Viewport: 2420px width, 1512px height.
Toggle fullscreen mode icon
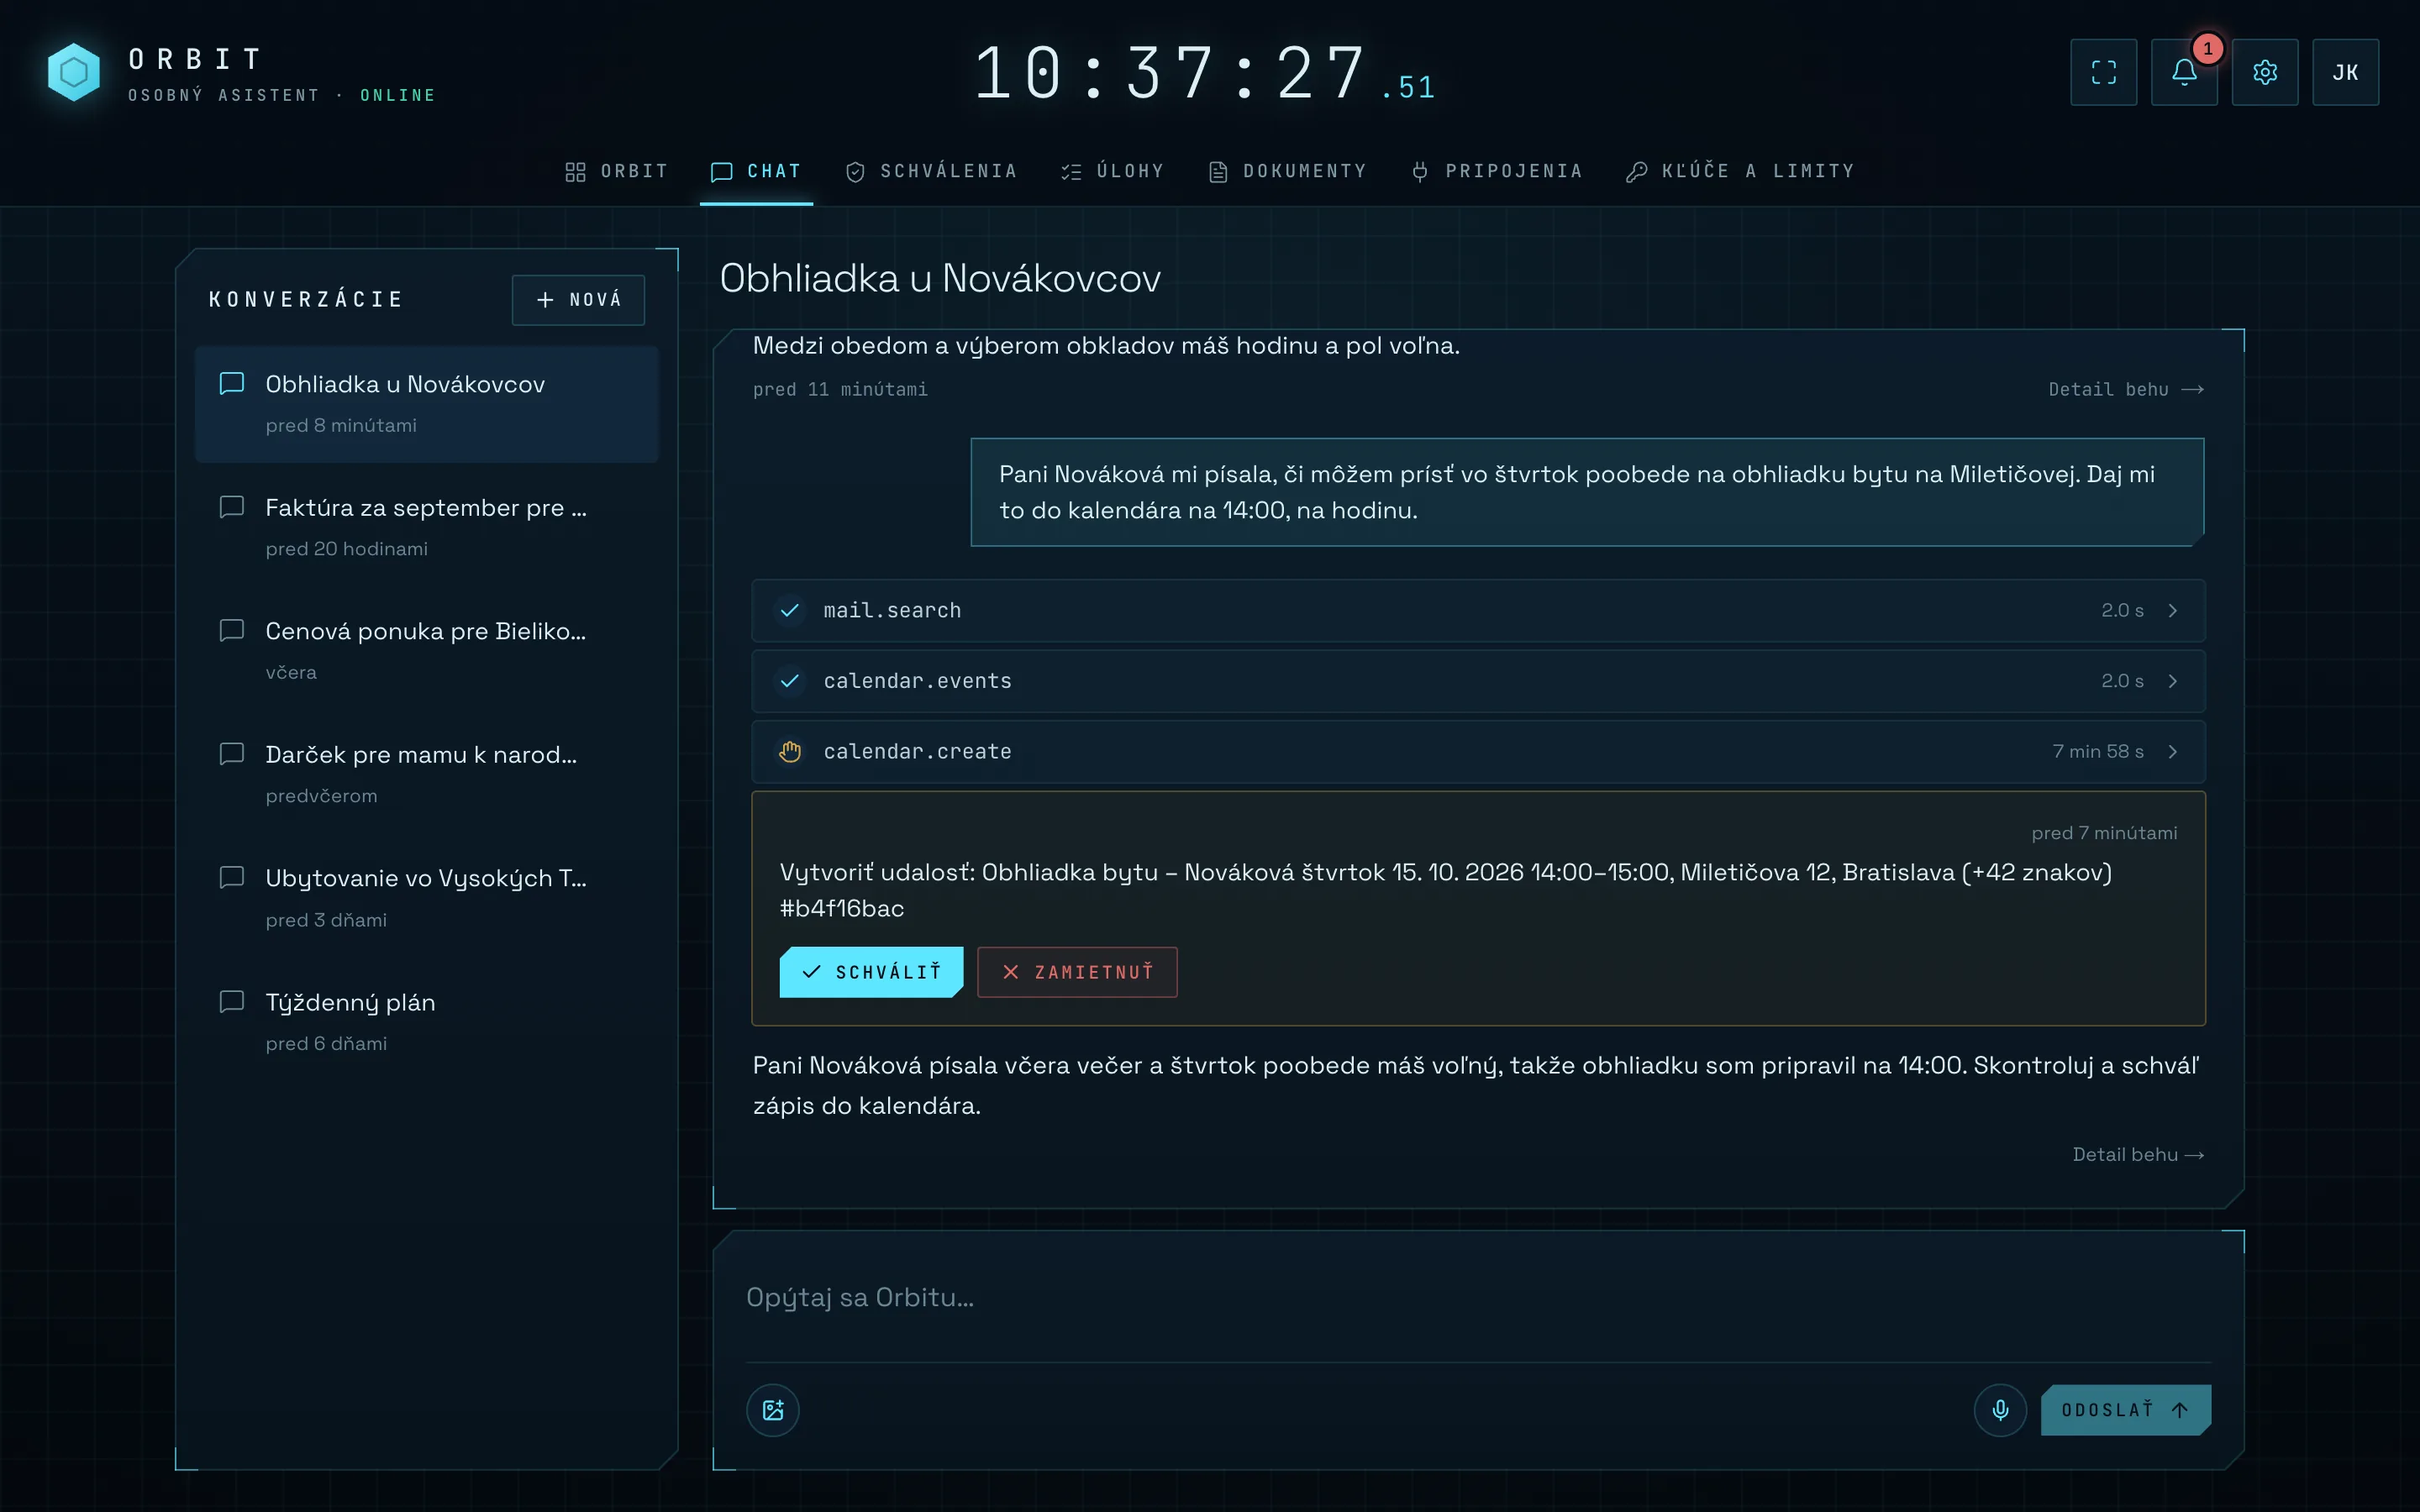point(2103,72)
